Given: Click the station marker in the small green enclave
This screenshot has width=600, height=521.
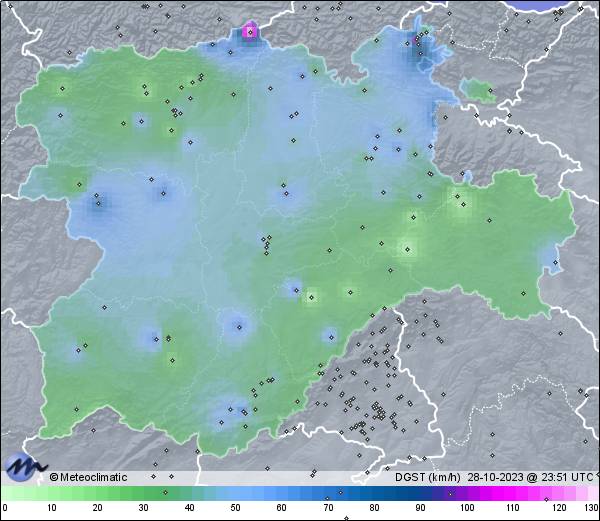Looking at the screenshot, I should point(490,91).
